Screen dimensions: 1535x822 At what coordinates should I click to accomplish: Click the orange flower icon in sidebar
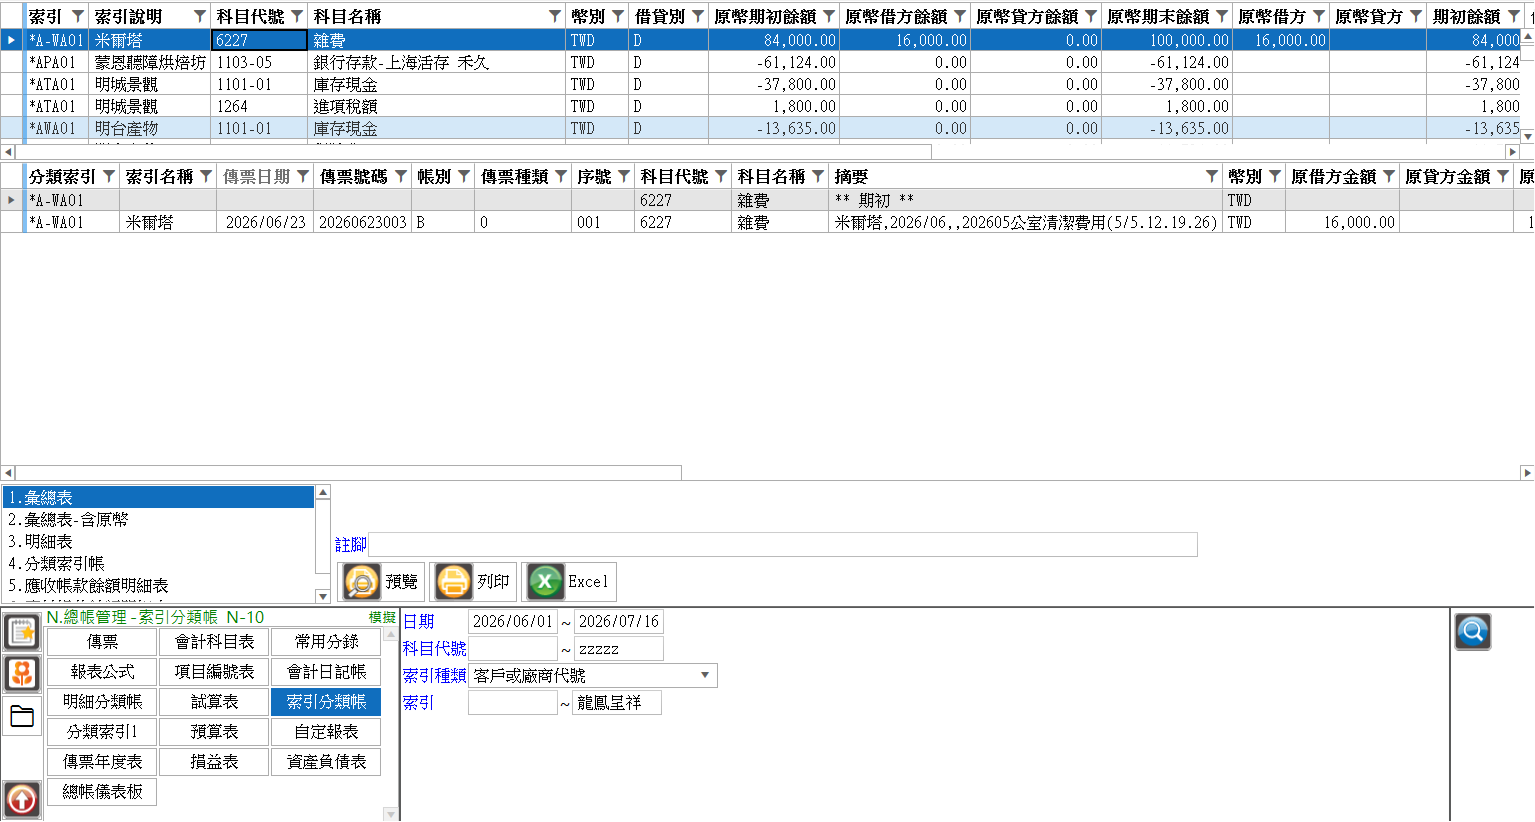(22, 673)
